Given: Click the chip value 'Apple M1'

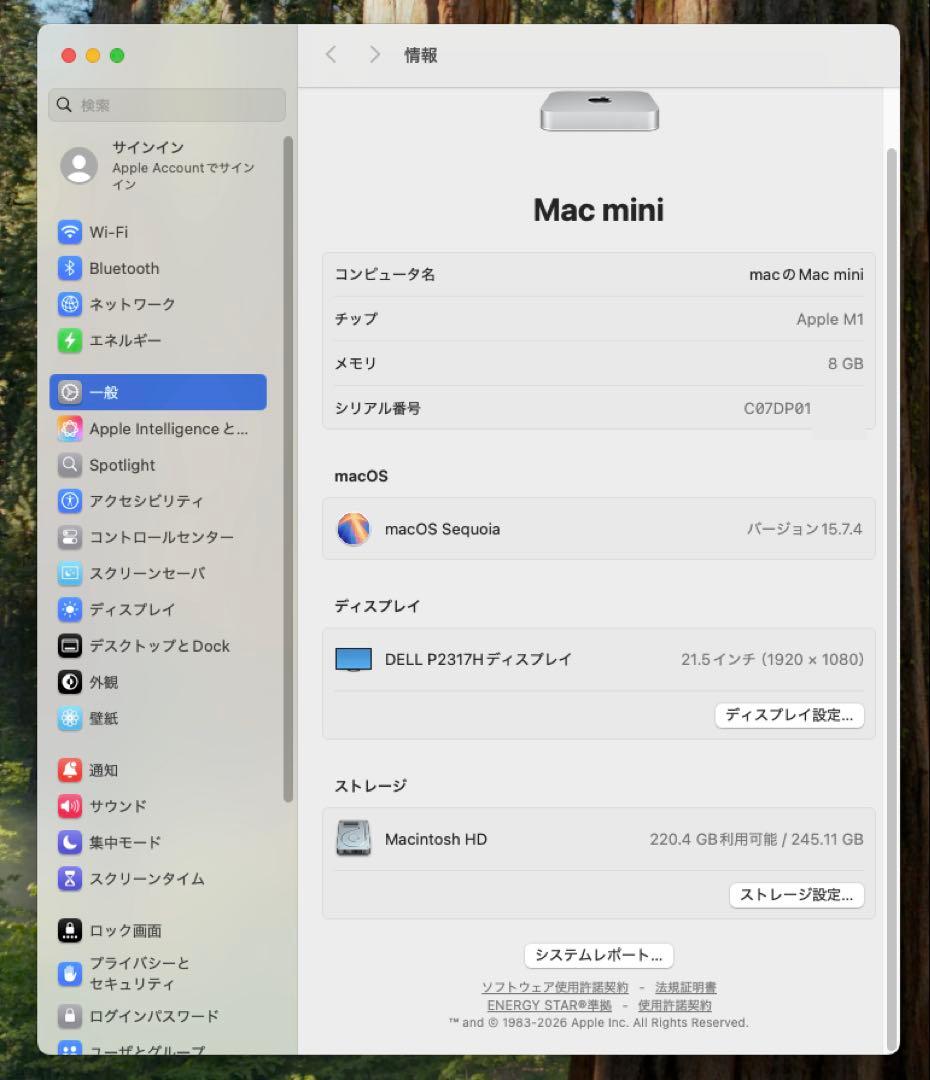Looking at the screenshot, I should [x=829, y=319].
